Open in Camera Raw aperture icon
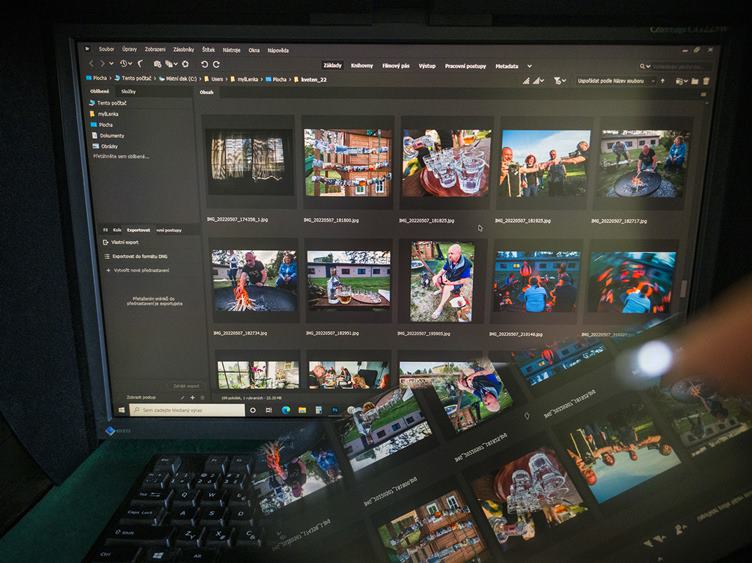 (186, 64)
